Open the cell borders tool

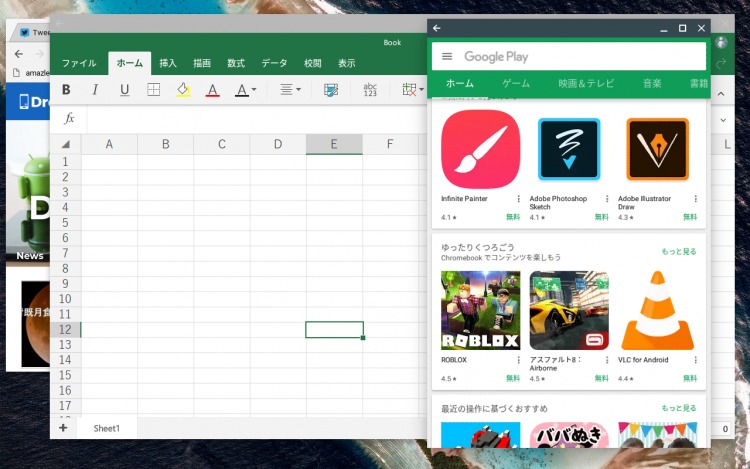154,89
